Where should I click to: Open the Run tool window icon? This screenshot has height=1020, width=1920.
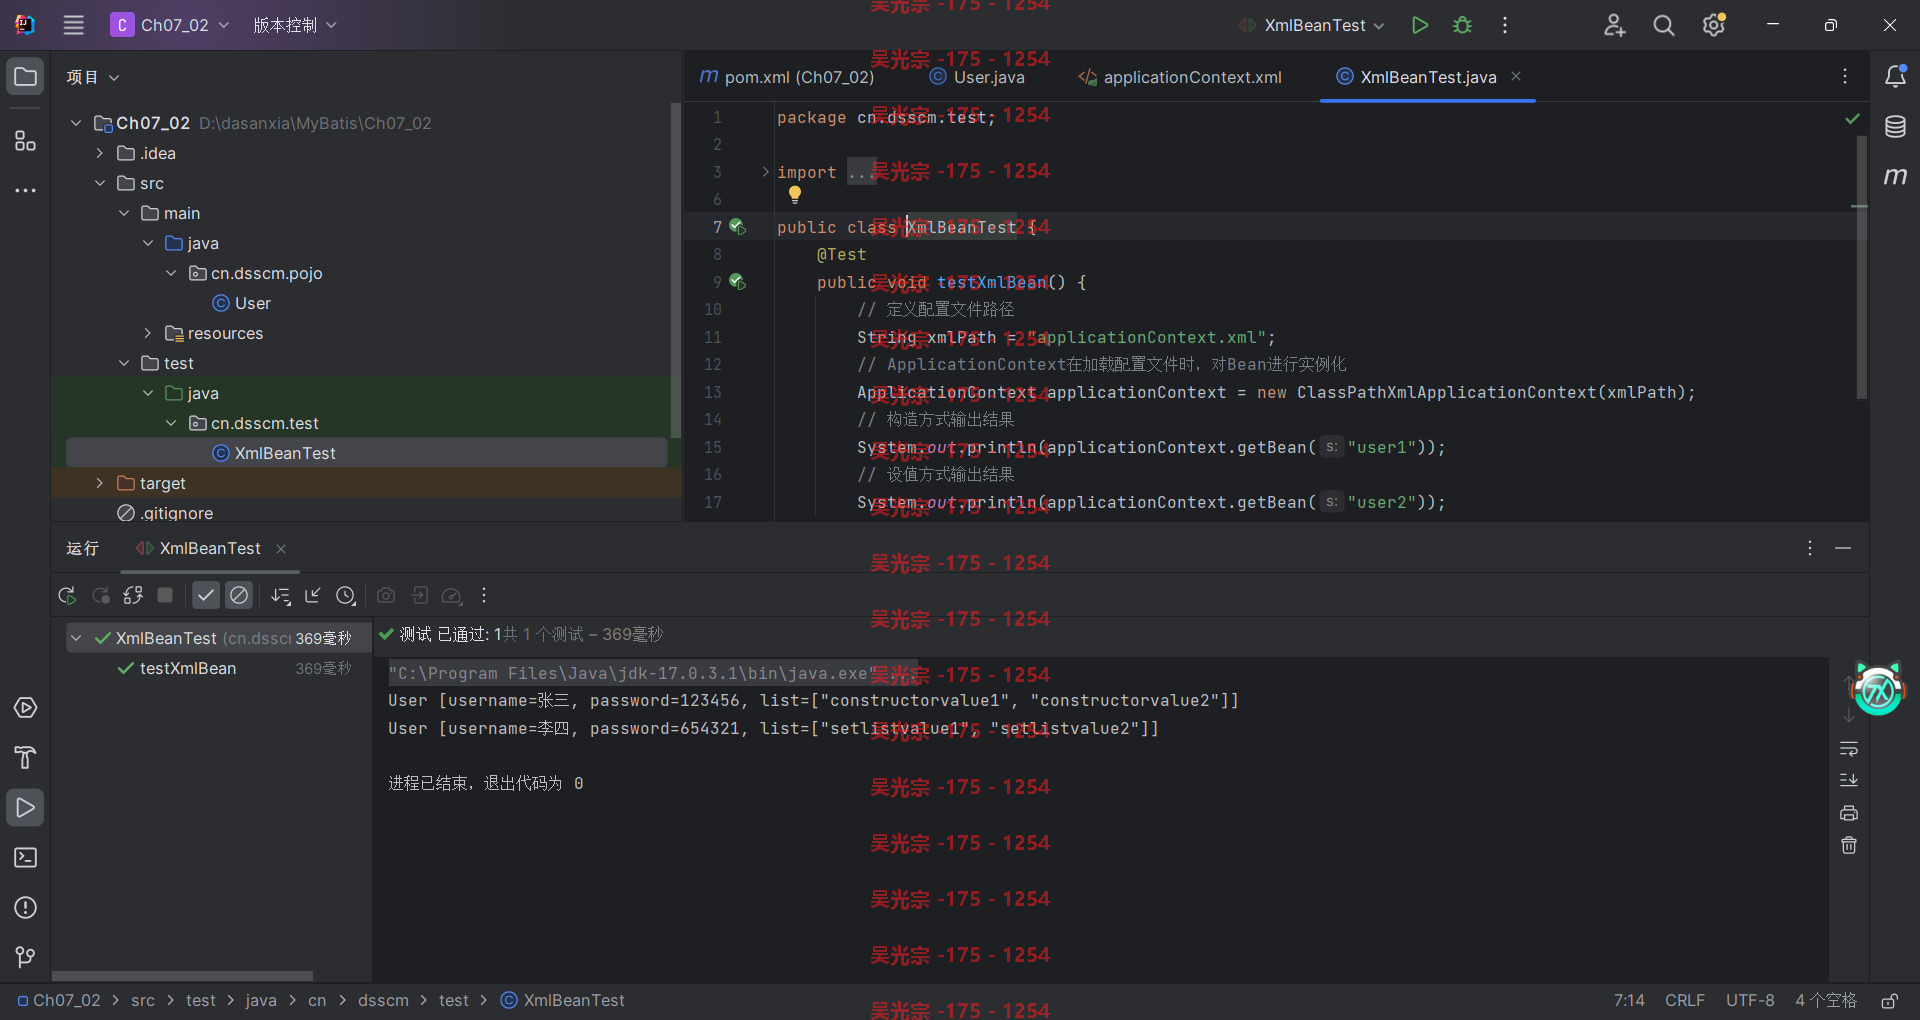[26, 808]
